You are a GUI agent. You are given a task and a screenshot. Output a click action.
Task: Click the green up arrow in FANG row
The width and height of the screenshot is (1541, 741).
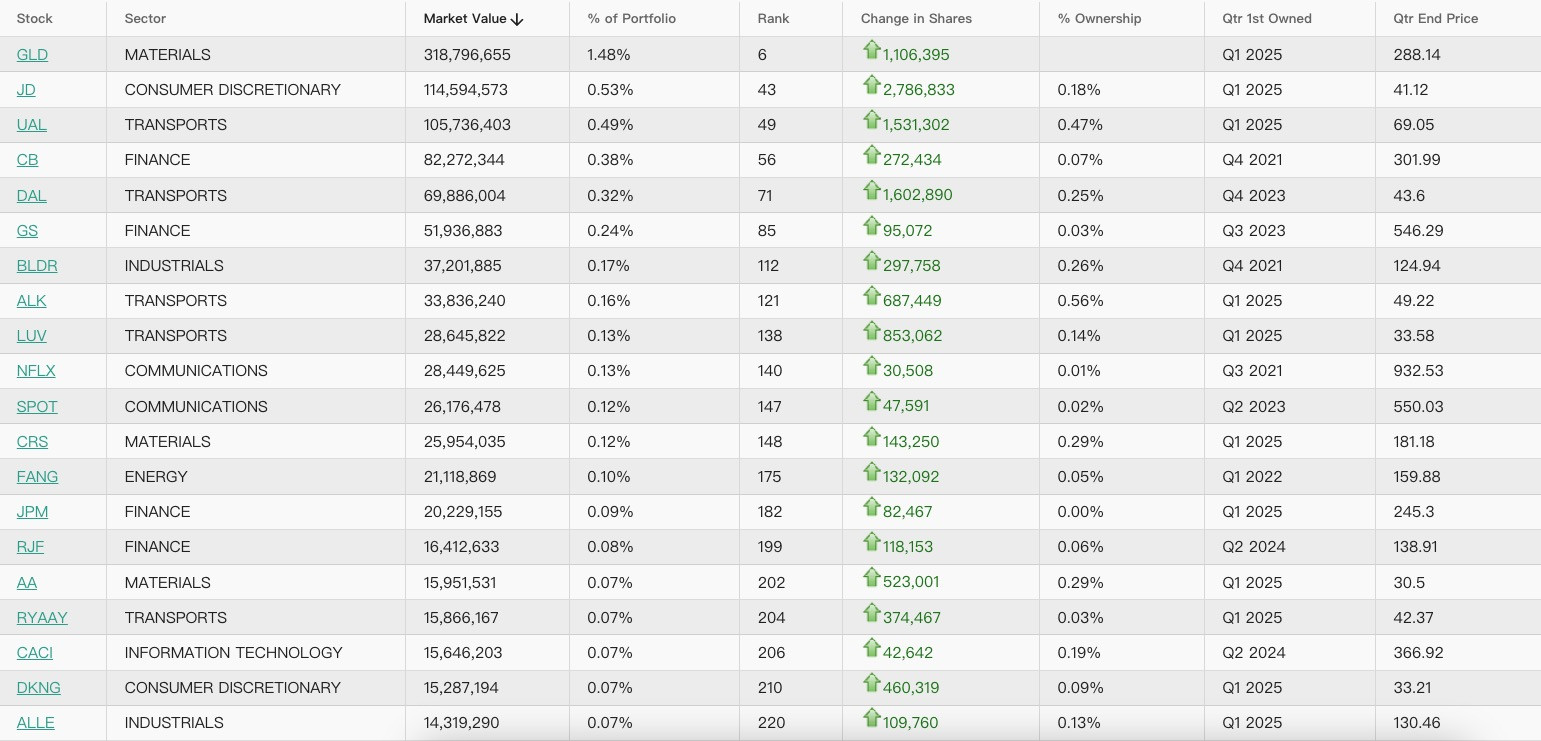click(x=871, y=471)
